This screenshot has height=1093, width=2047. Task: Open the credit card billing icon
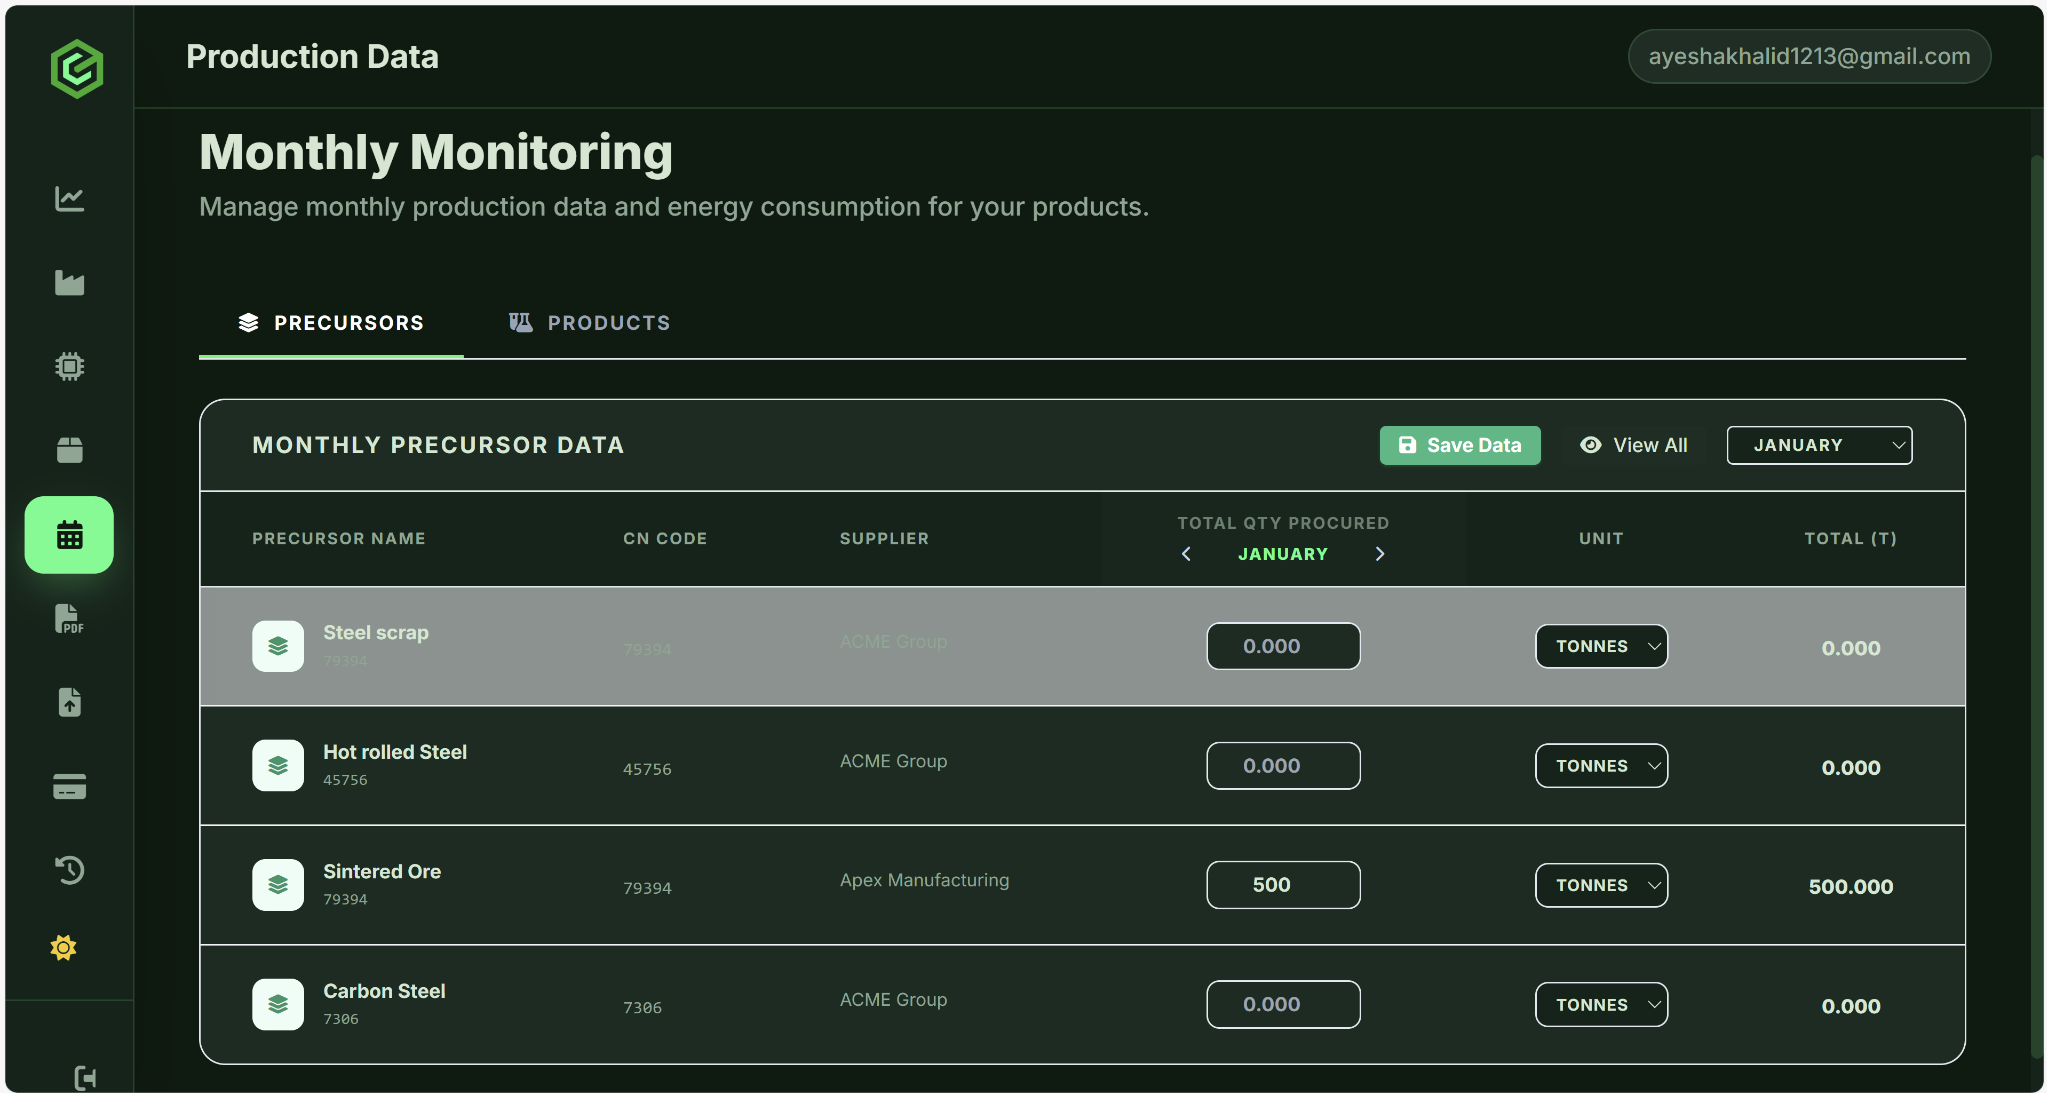click(x=69, y=787)
